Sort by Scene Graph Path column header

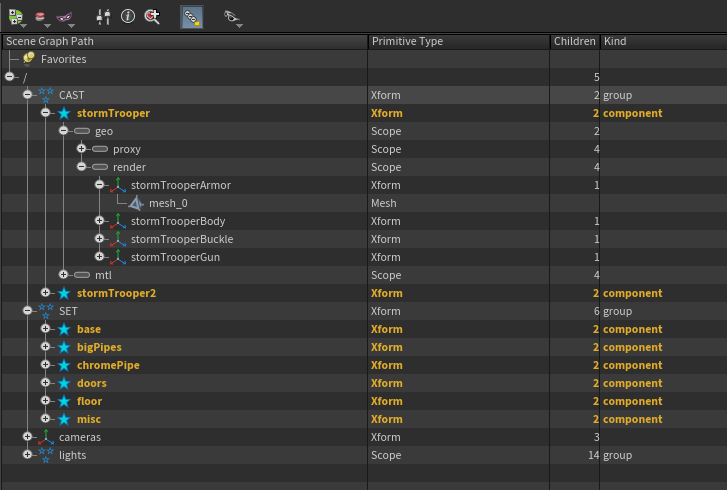pyautogui.click(x=185, y=41)
